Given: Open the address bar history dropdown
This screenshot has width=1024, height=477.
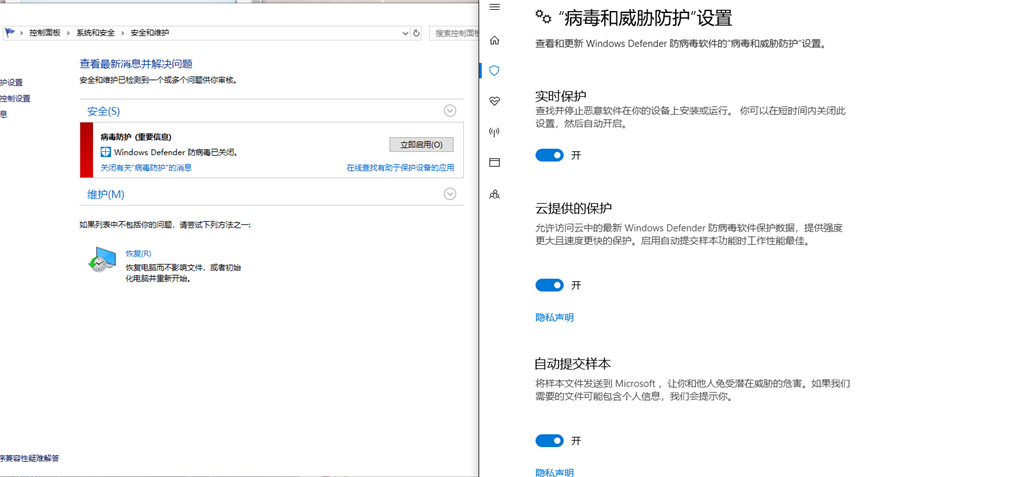Looking at the screenshot, I should click(x=406, y=33).
